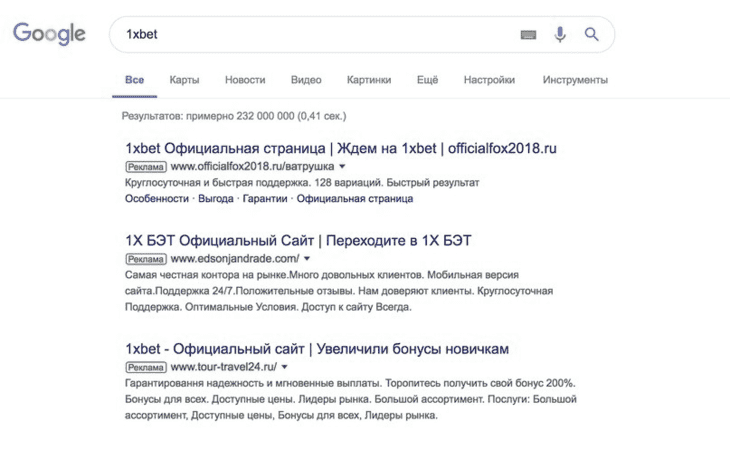730x450 pixels.
Task: Switch to the Картинки tab
Action: tap(369, 80)
